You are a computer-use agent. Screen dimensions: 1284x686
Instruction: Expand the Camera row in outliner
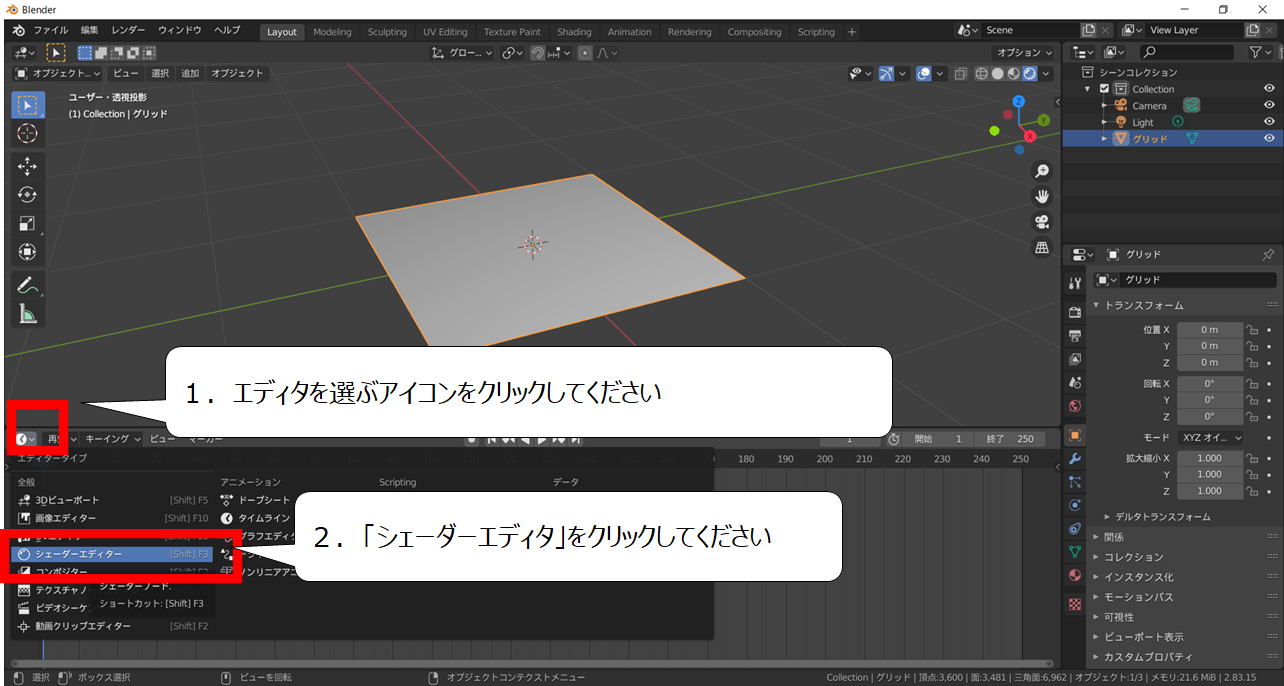pyautogui.click(x=1104, y=105)
